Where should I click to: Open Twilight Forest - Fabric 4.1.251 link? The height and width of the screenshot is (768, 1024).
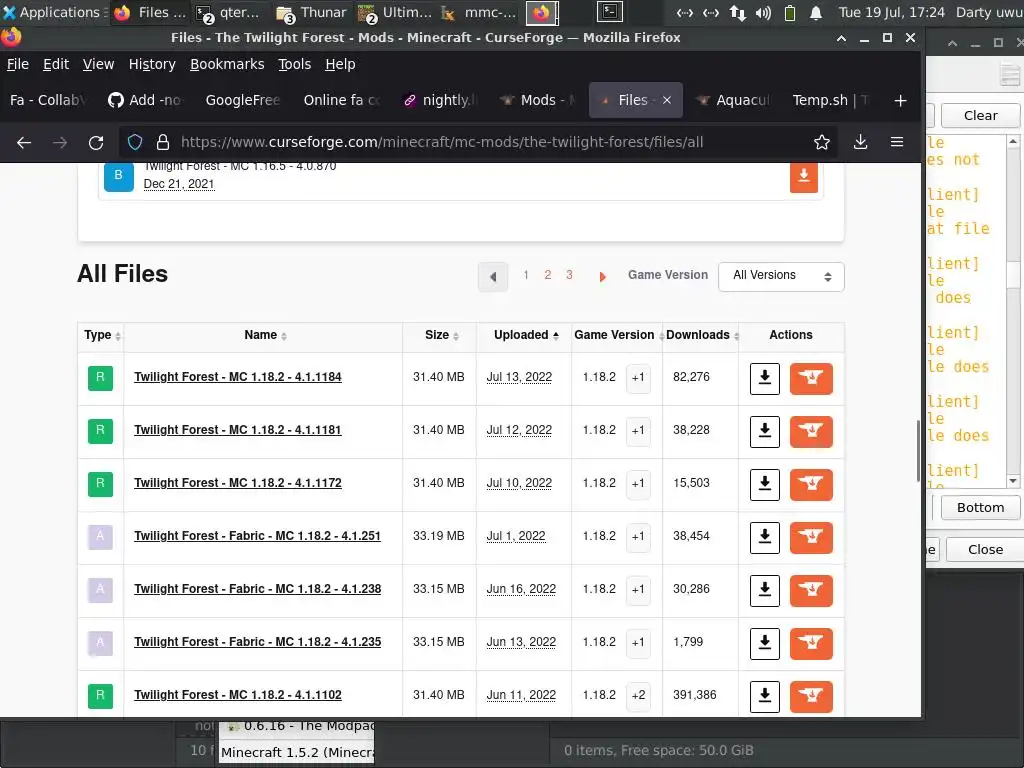(257, 536)
